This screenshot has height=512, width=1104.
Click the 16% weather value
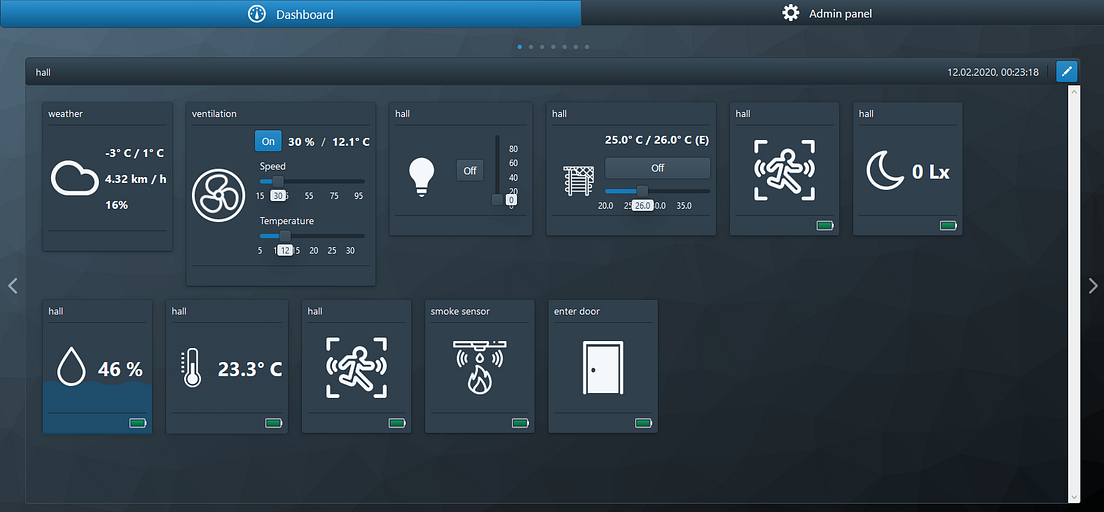click(x=116, y=205)
